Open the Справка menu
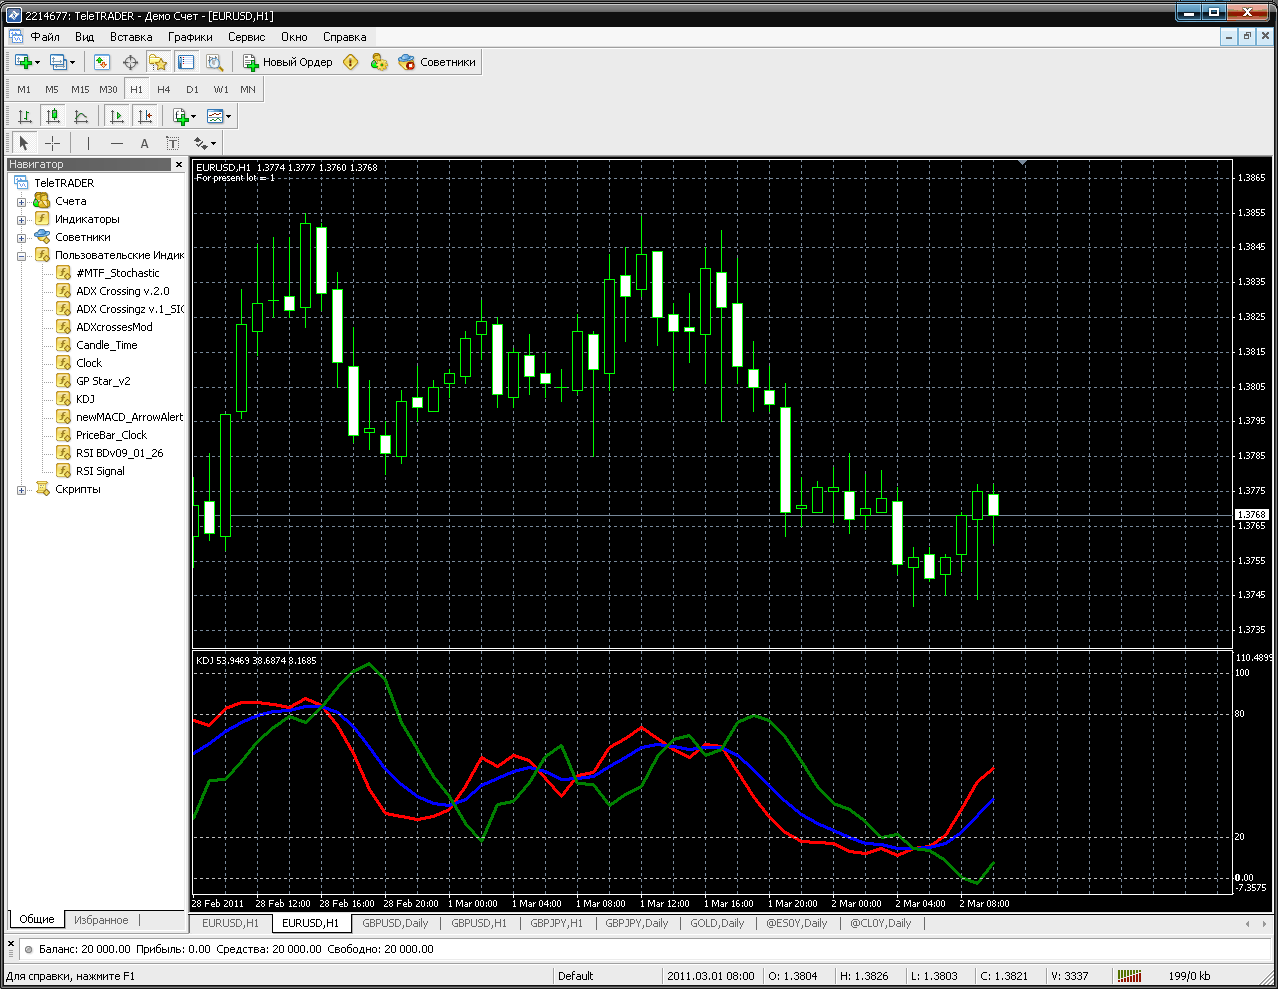The width and height of the screenshot is (1278, 989). coord(345,37)
